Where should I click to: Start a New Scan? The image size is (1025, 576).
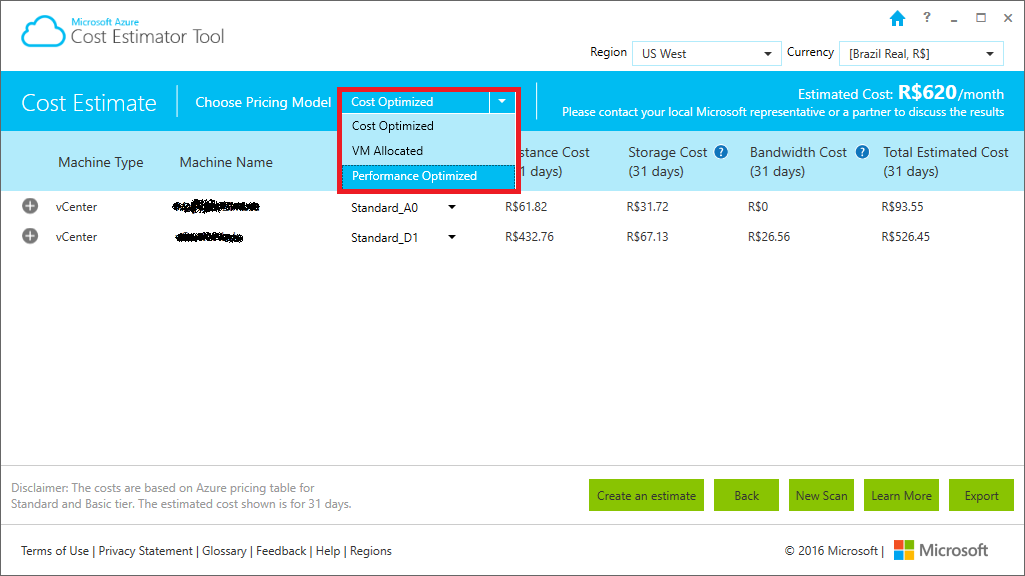(x=821, y=495)
